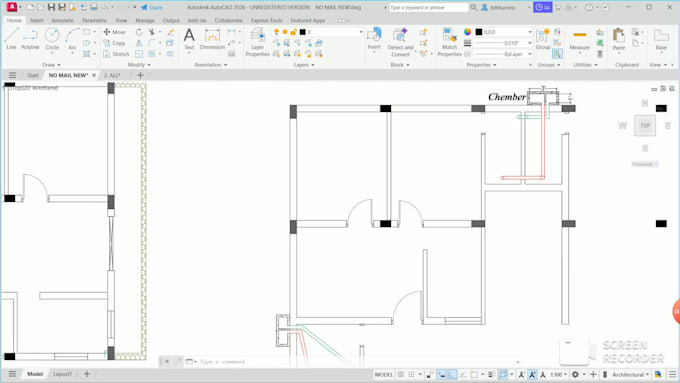Toggle drawing grid display in status bar
The image size is (680, 383).
[x=400, y=374]
